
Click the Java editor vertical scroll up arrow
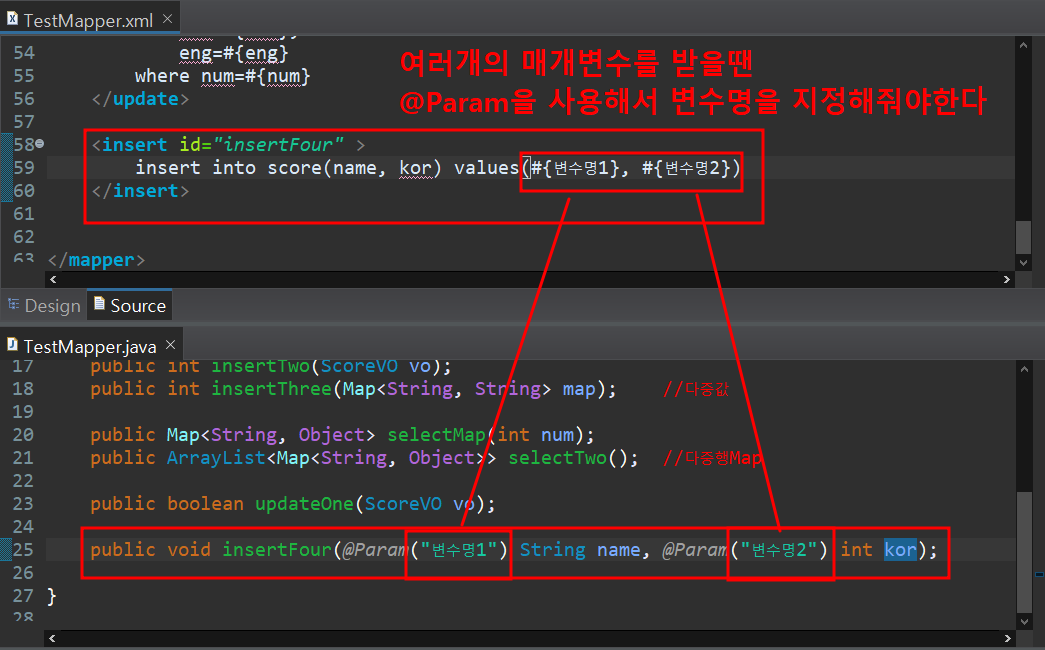pos(1024,369)
